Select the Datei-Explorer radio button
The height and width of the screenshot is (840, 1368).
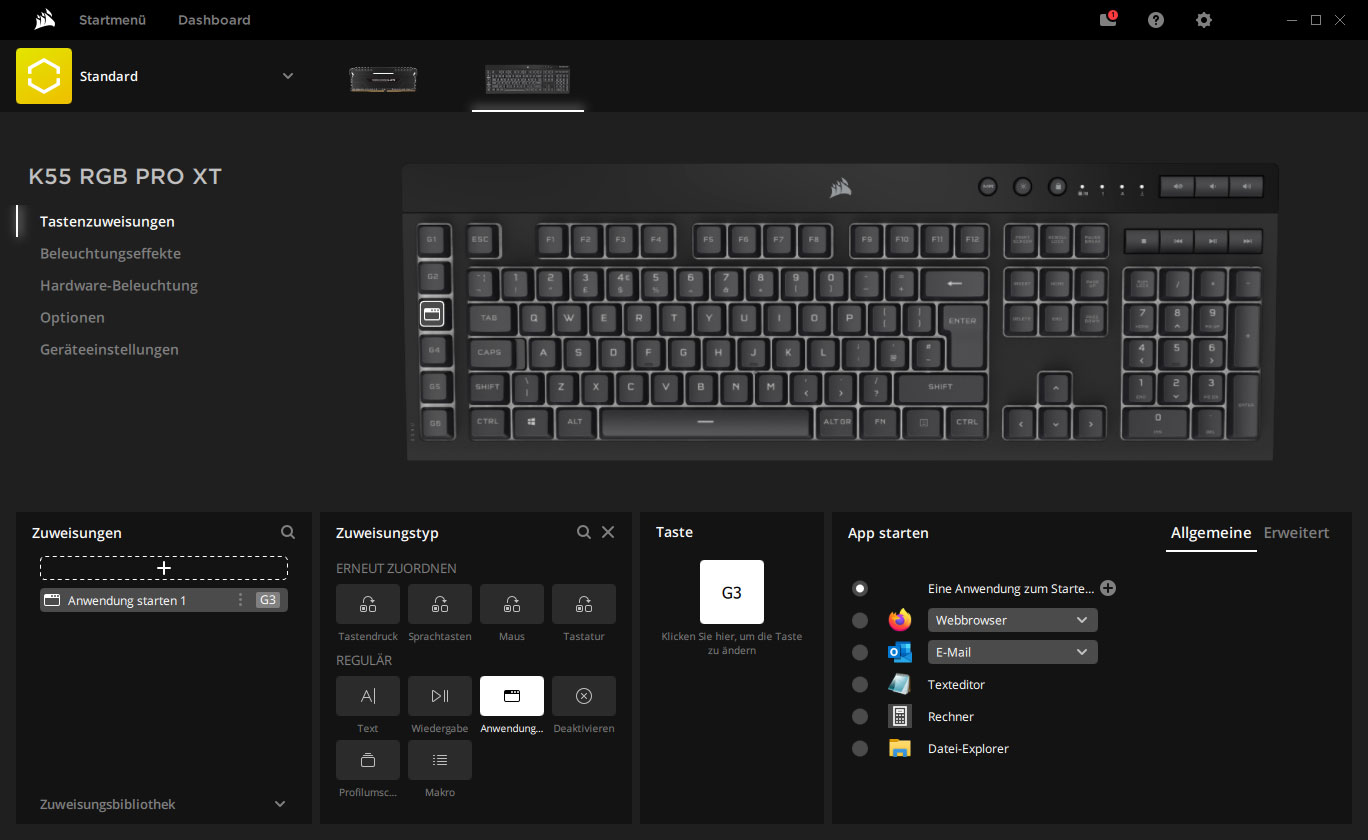860,748
